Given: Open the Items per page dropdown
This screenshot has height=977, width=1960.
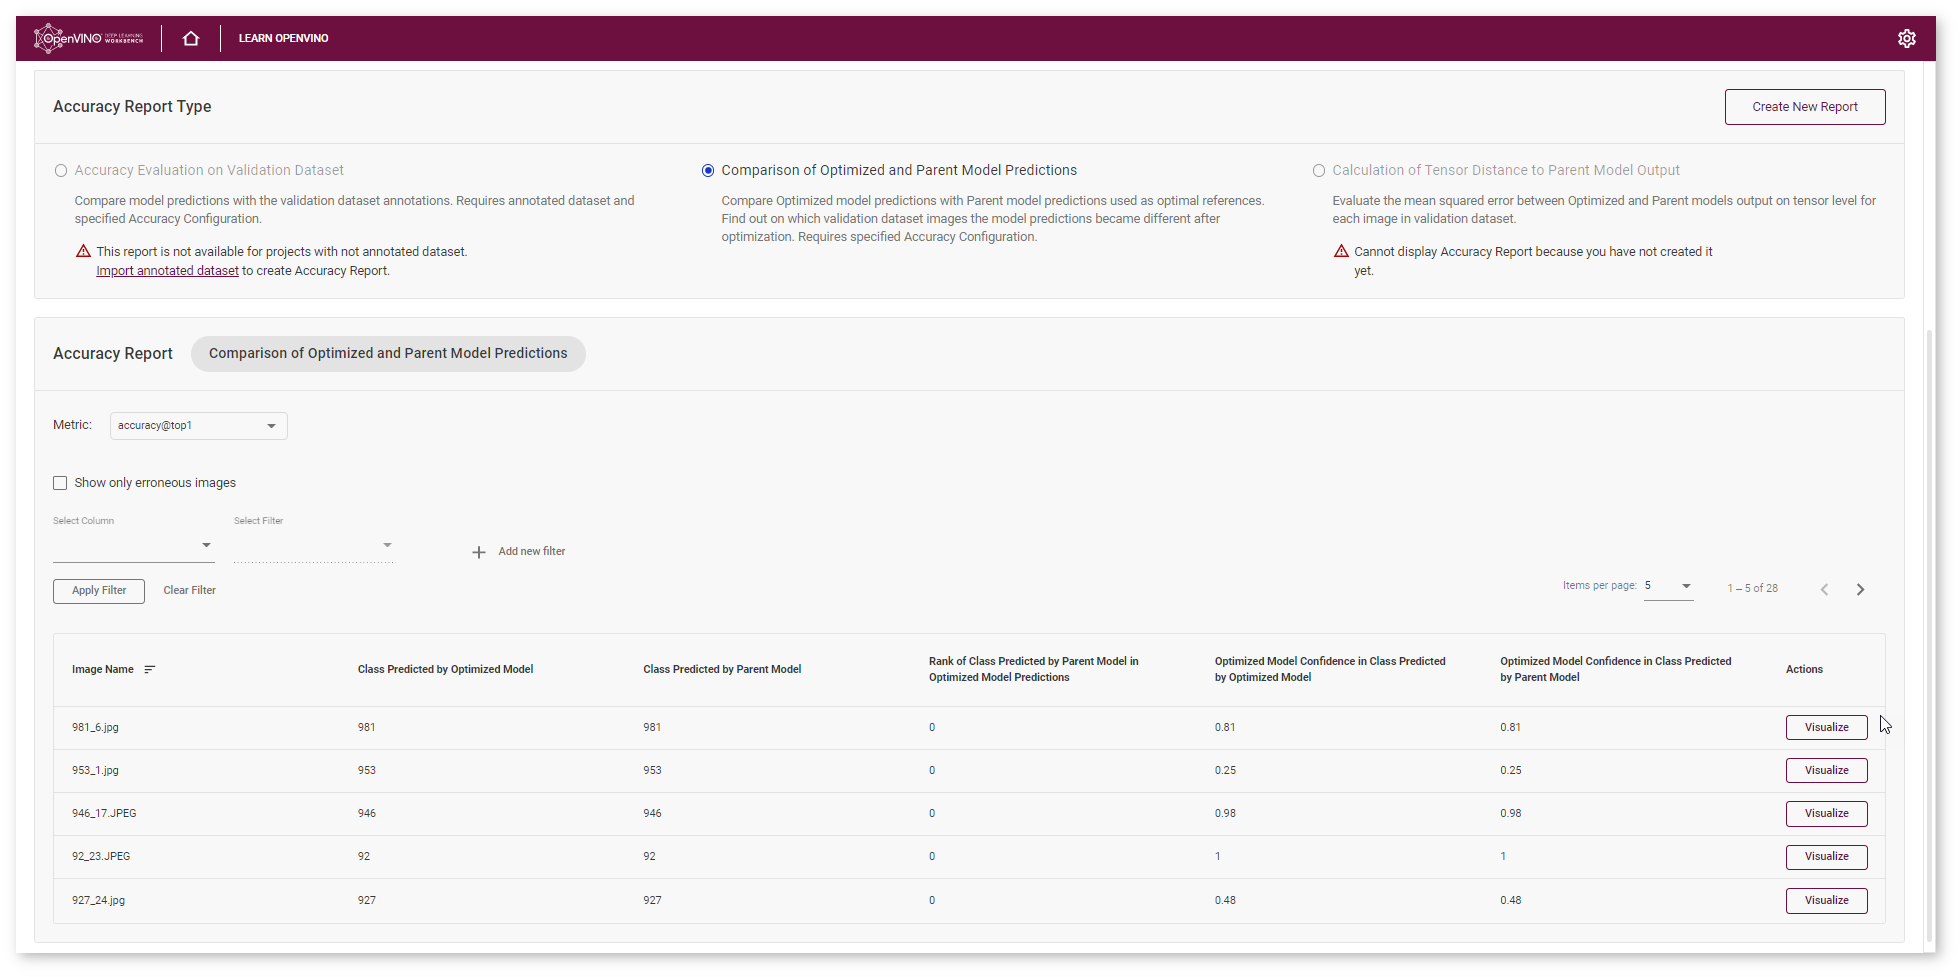Looking at the screenshot, I should [1668, 586].
